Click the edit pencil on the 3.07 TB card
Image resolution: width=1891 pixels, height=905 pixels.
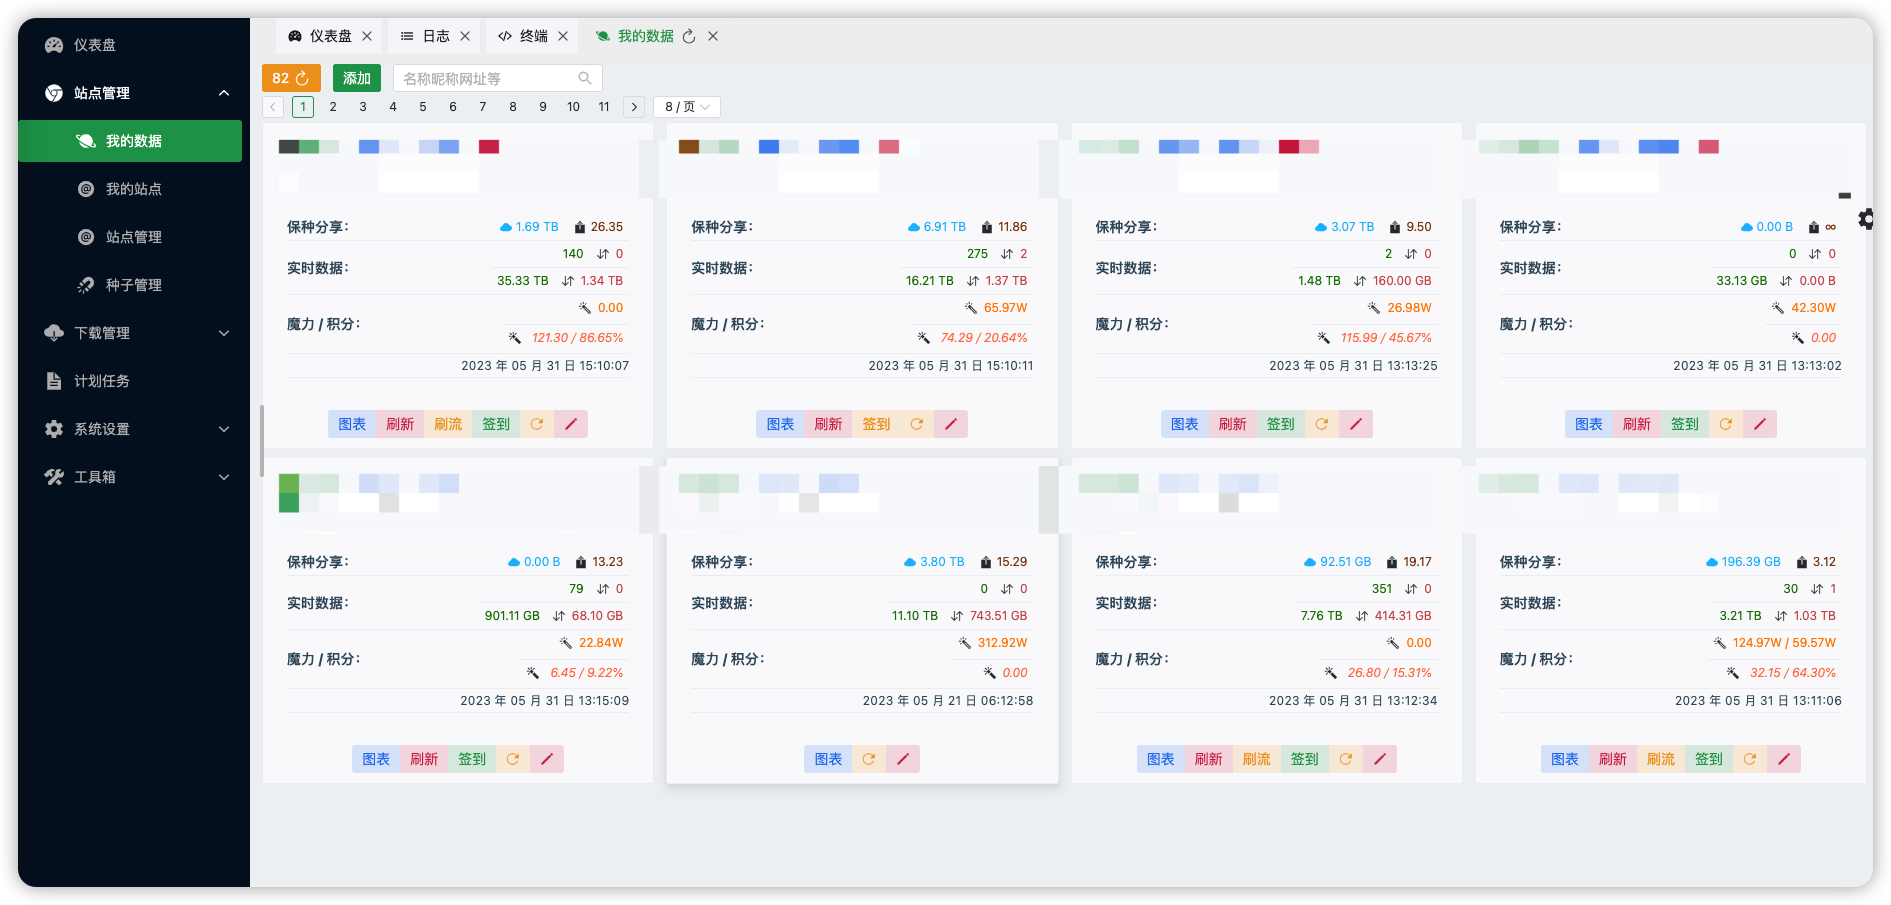click(1356, 424)
